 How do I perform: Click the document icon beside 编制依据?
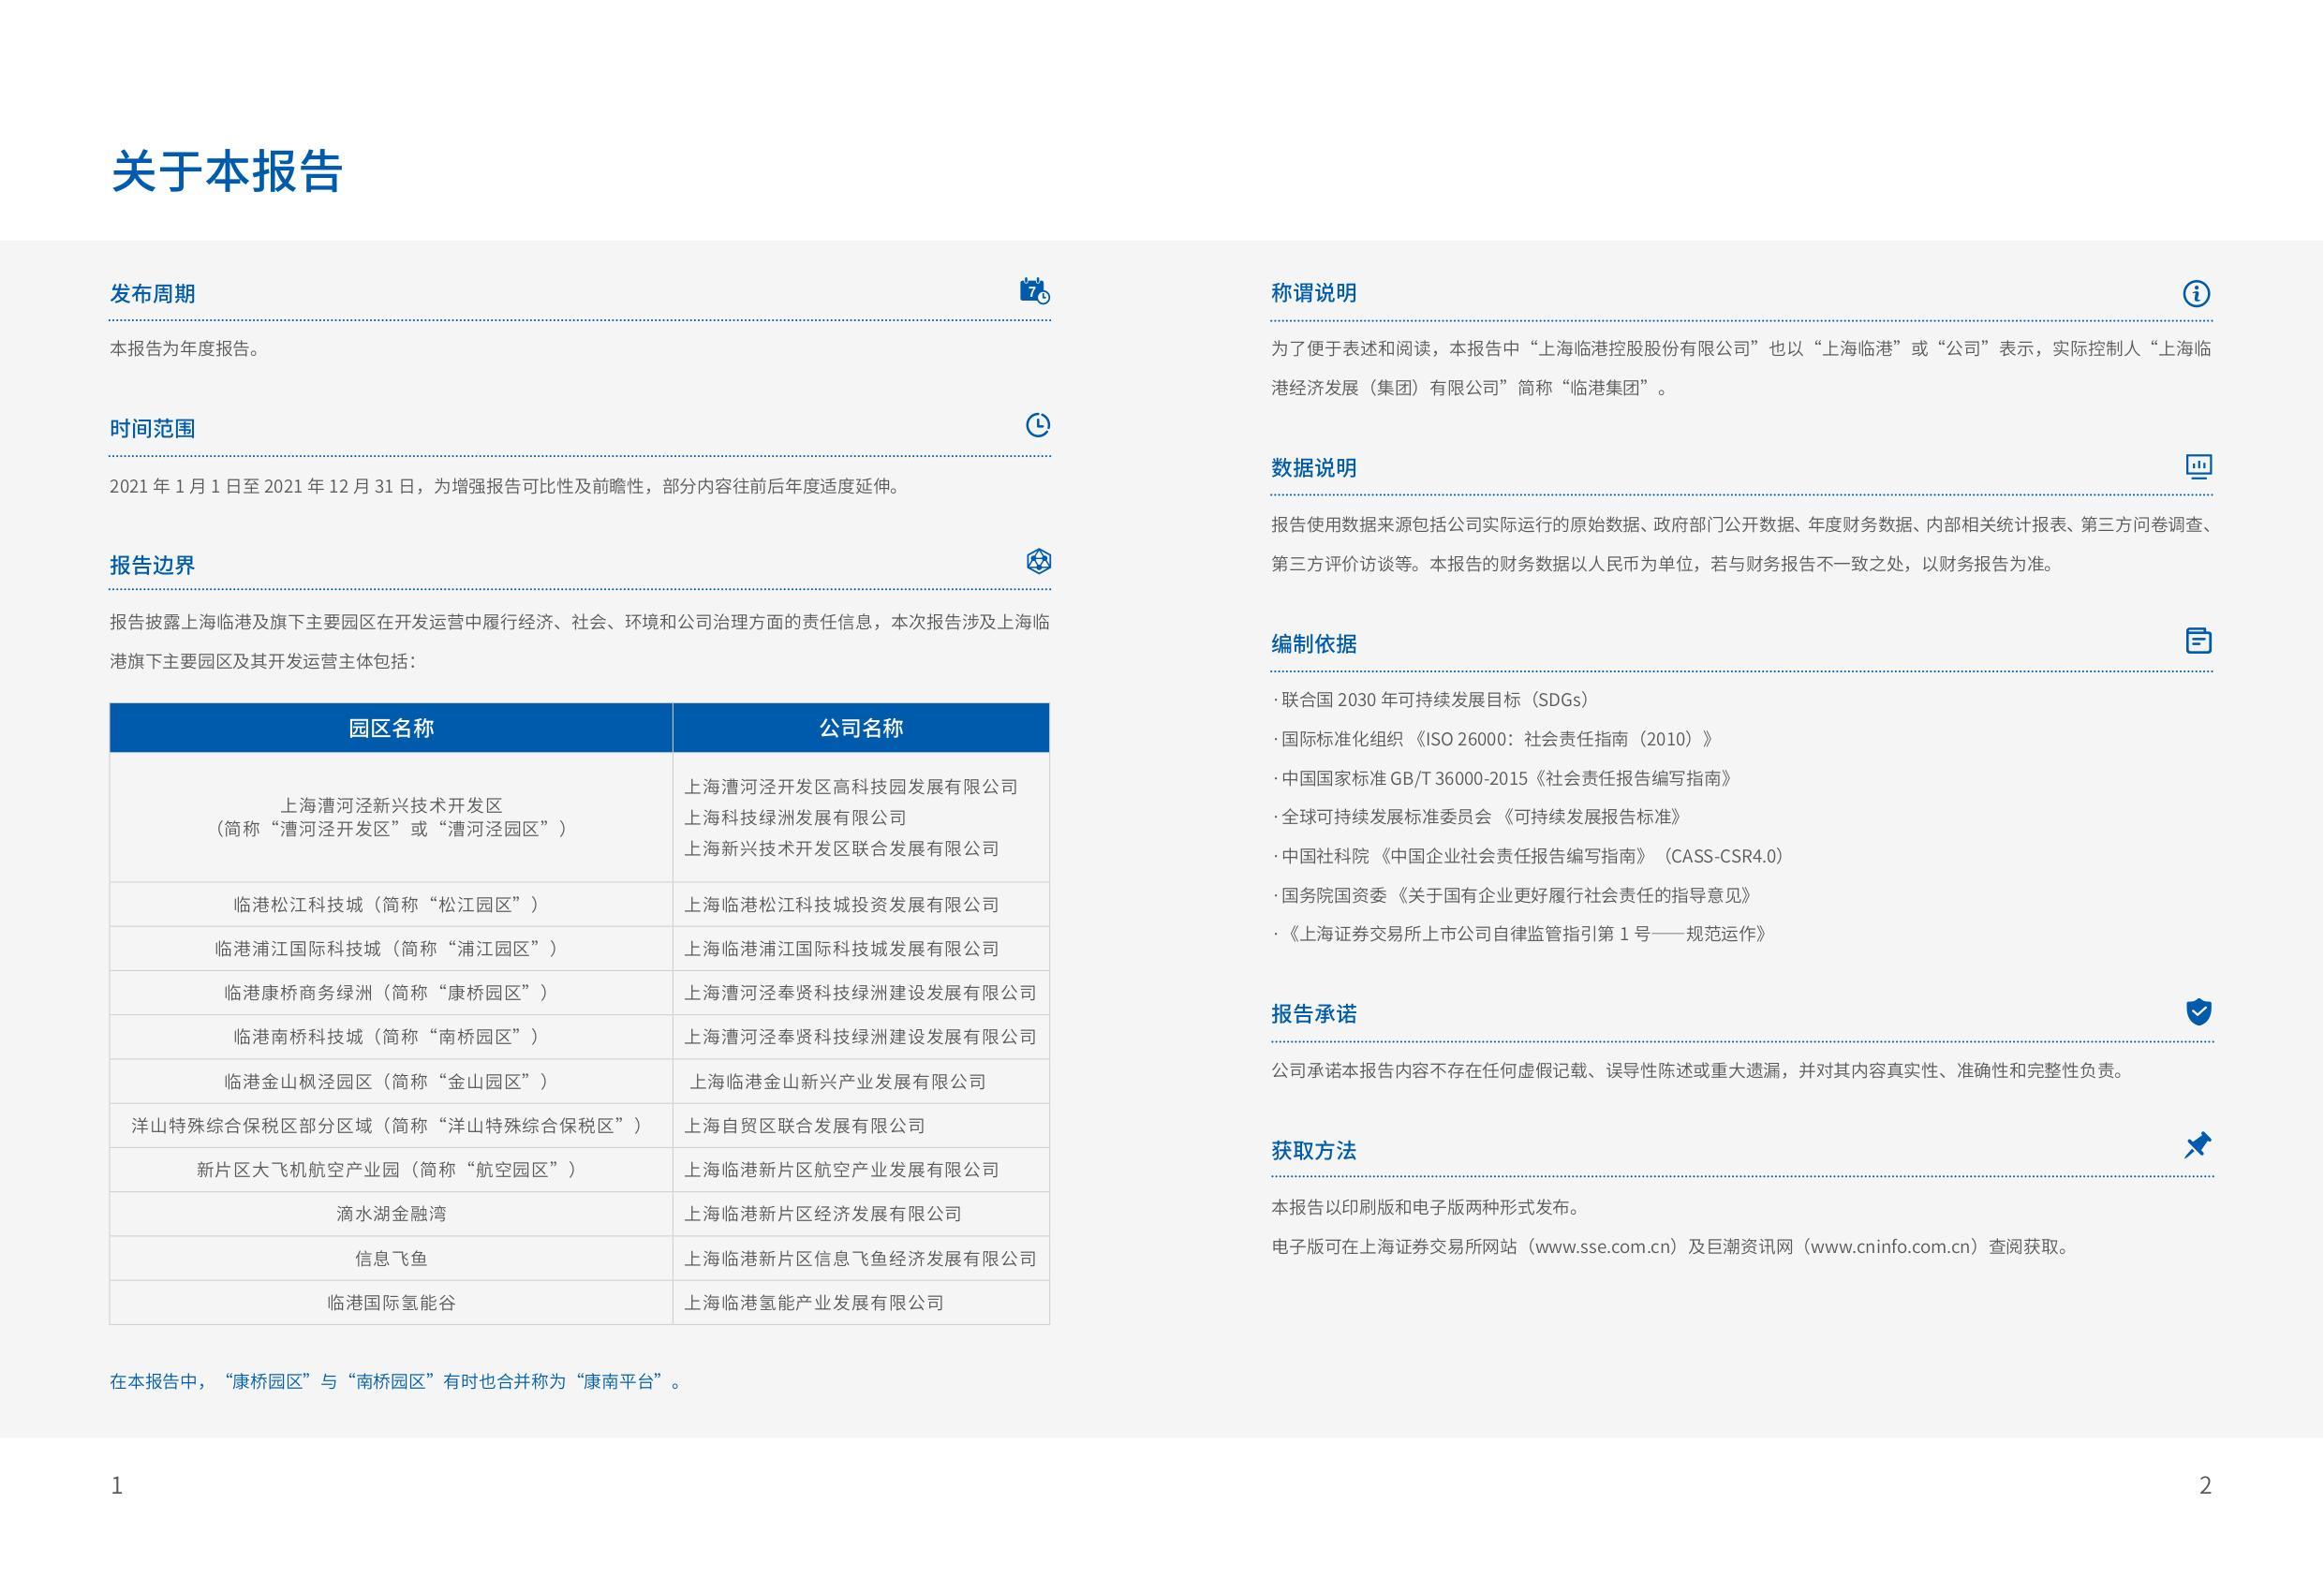(2198, 640)
